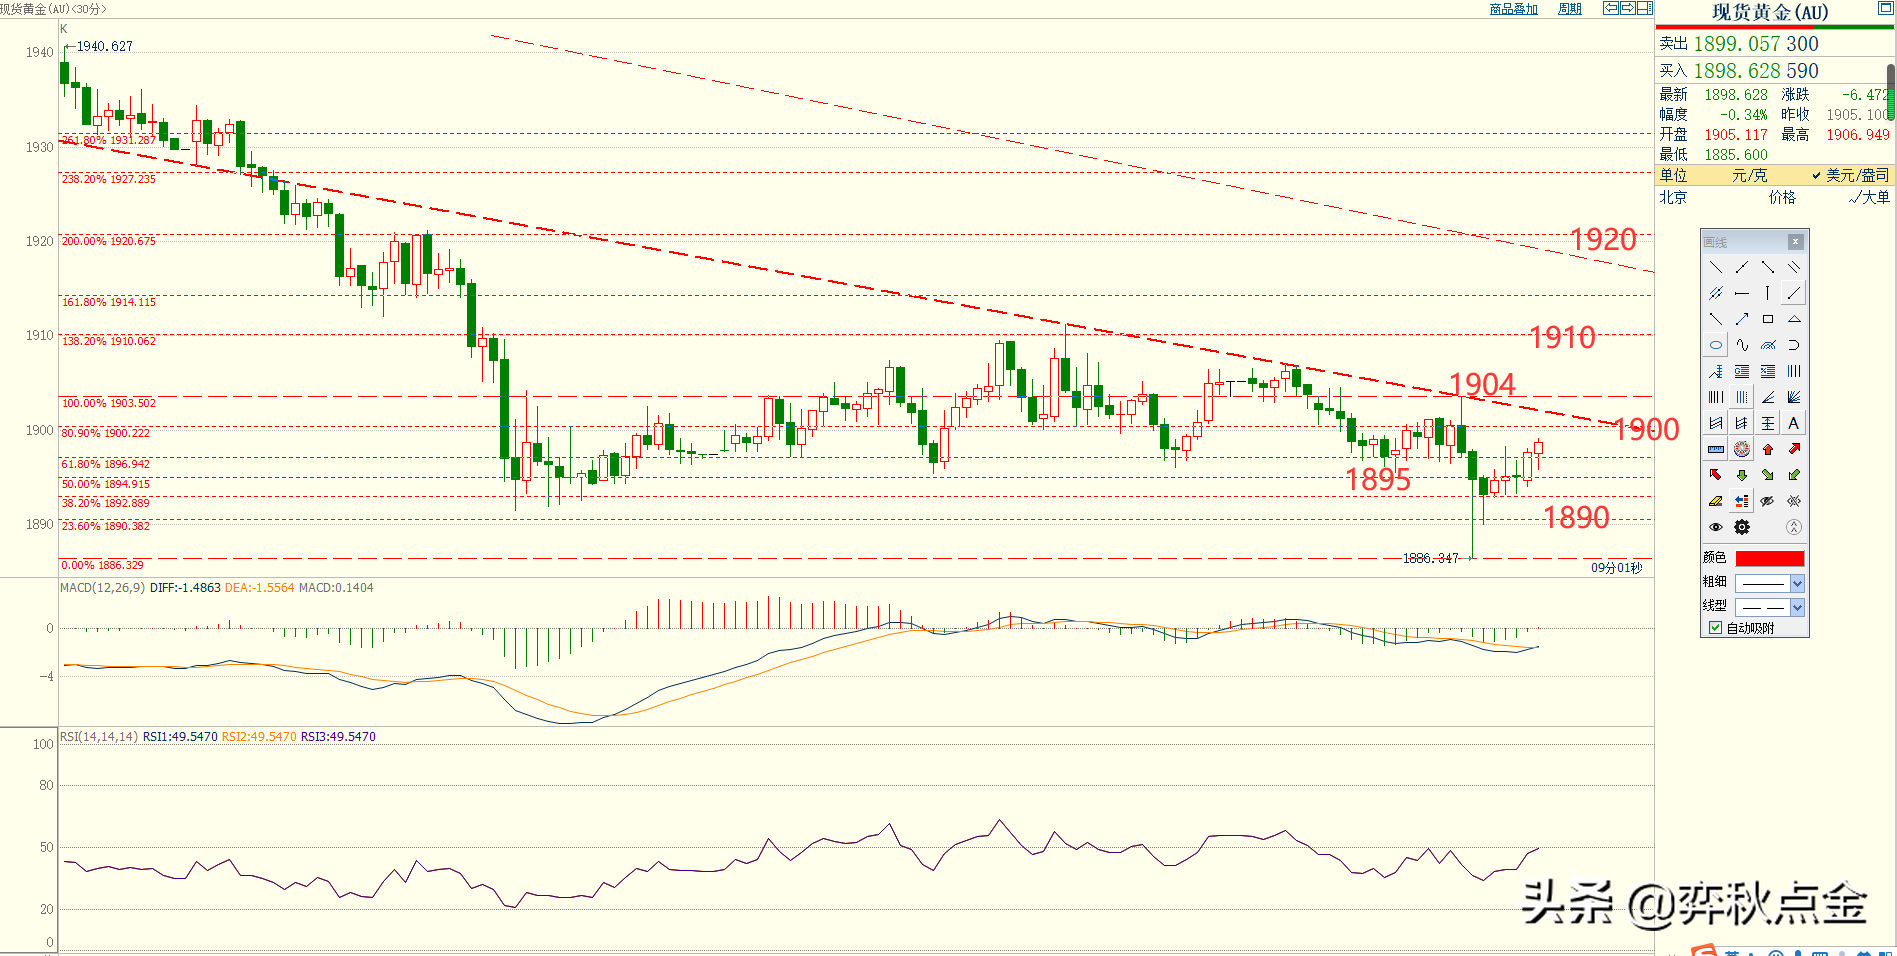Select the plain line drawing tool
1897x956 pixels.
pyautogui.click(x=1716, y=267)
